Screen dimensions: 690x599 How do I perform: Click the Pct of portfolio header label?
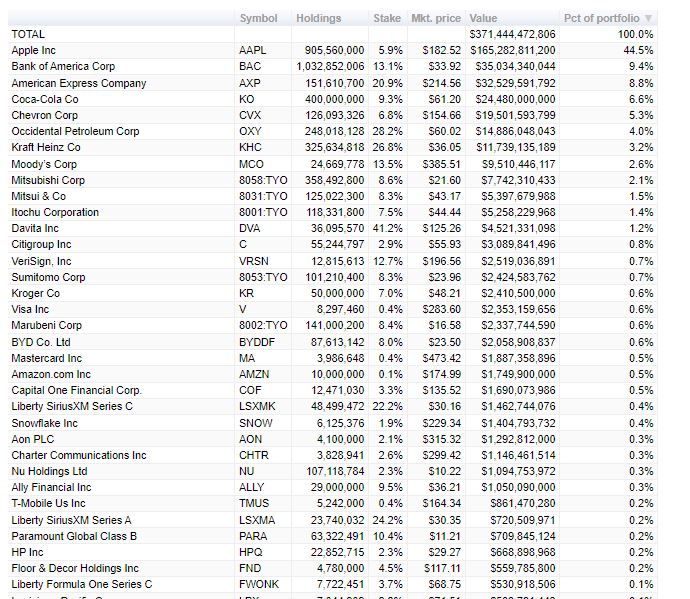point(602,18)
